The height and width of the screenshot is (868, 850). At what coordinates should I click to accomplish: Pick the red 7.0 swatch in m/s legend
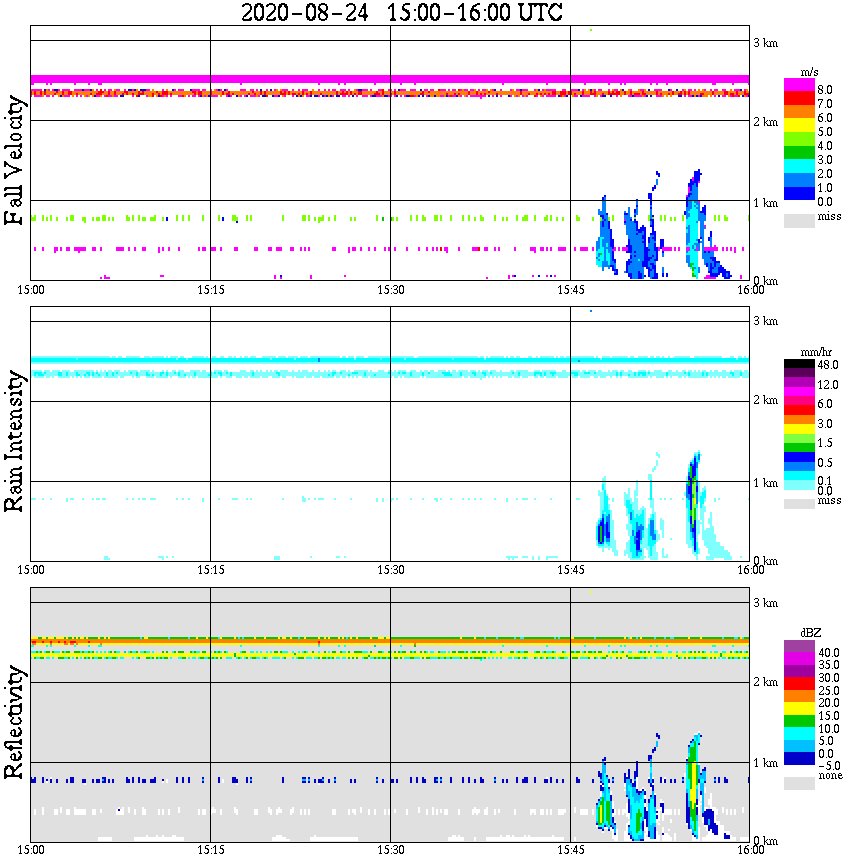tap(799, 99)
